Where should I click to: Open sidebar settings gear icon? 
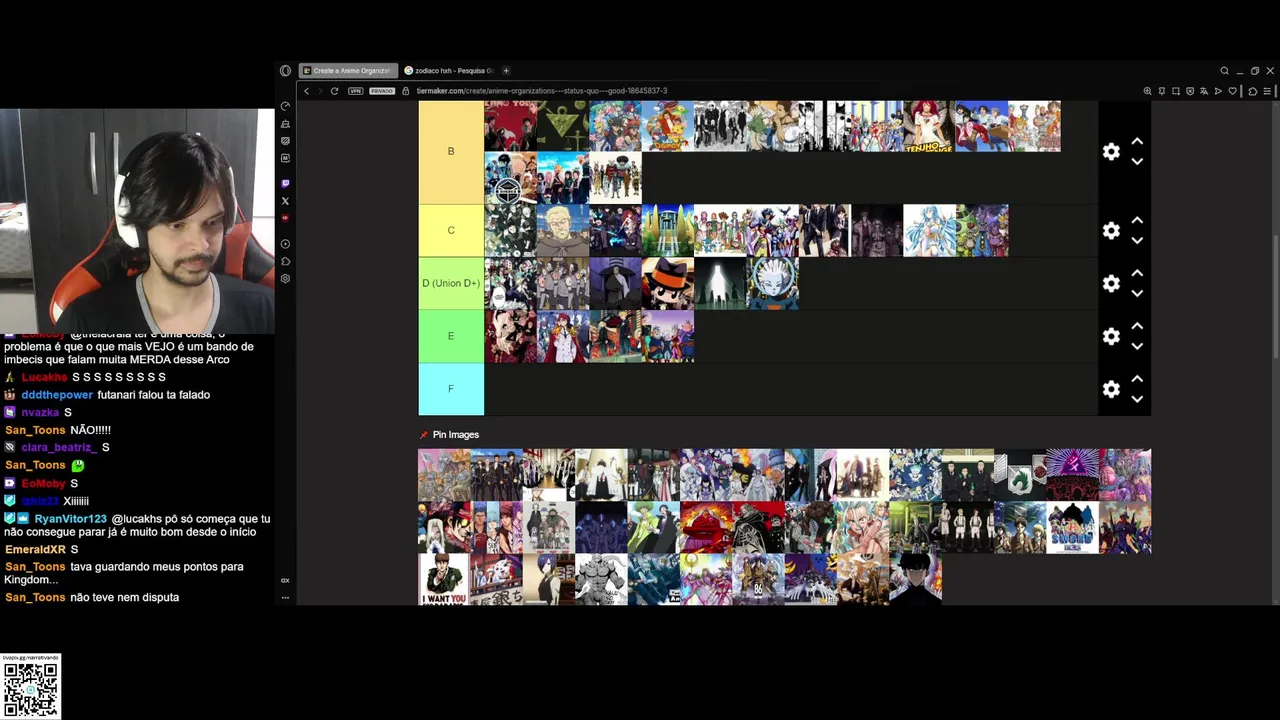(285, 279)
